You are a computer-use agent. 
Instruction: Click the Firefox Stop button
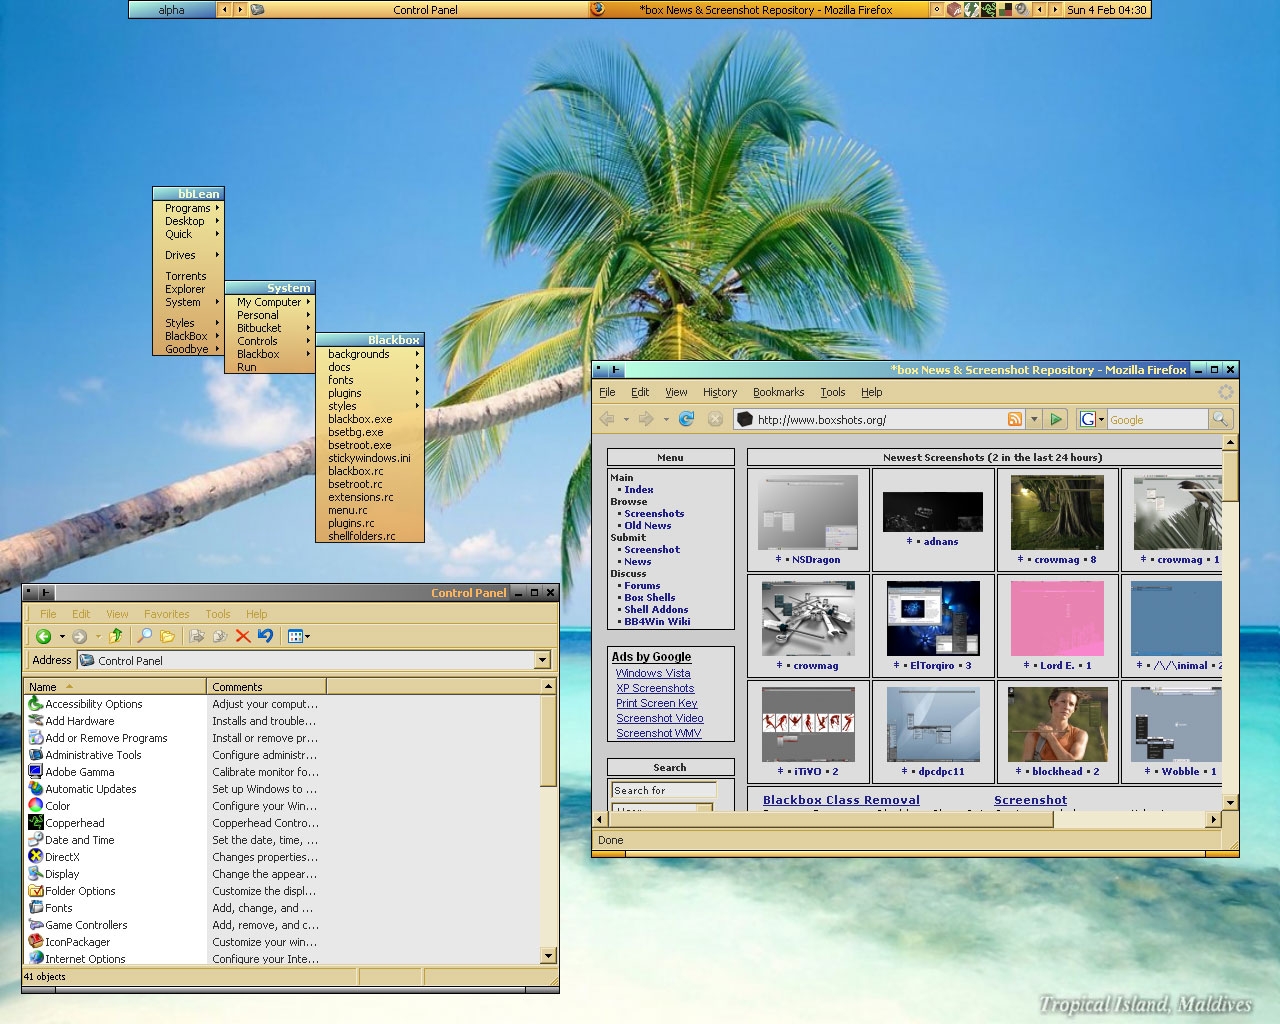715,419
